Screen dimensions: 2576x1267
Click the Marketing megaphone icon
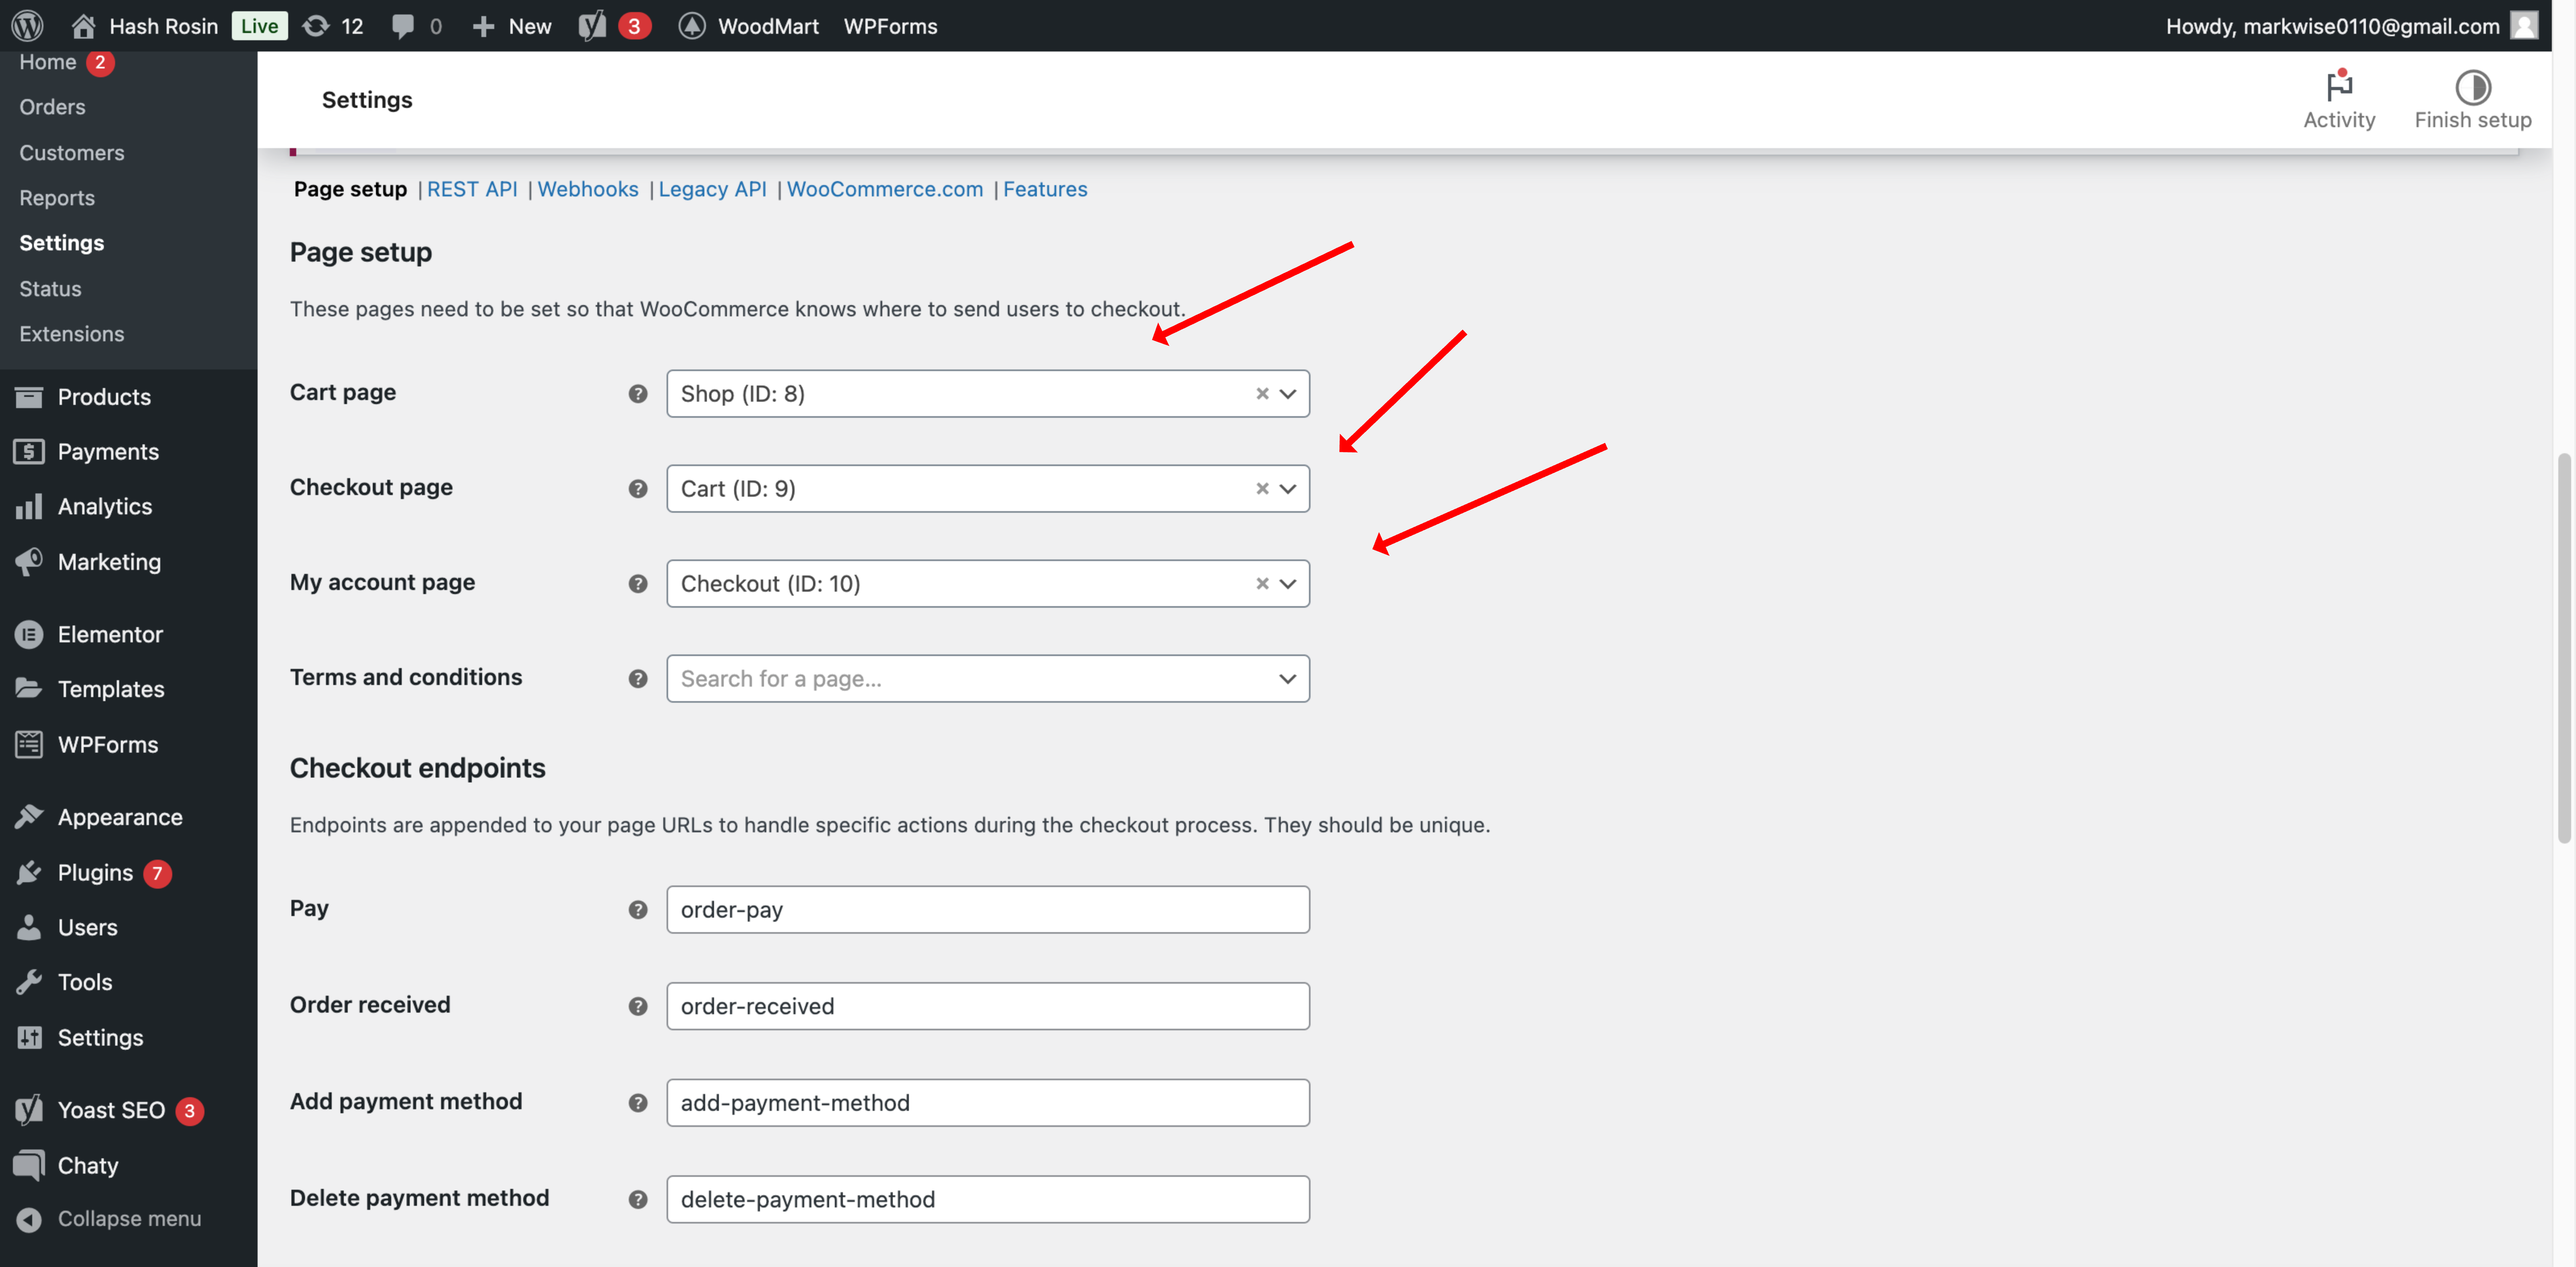[x=29, y=562]
